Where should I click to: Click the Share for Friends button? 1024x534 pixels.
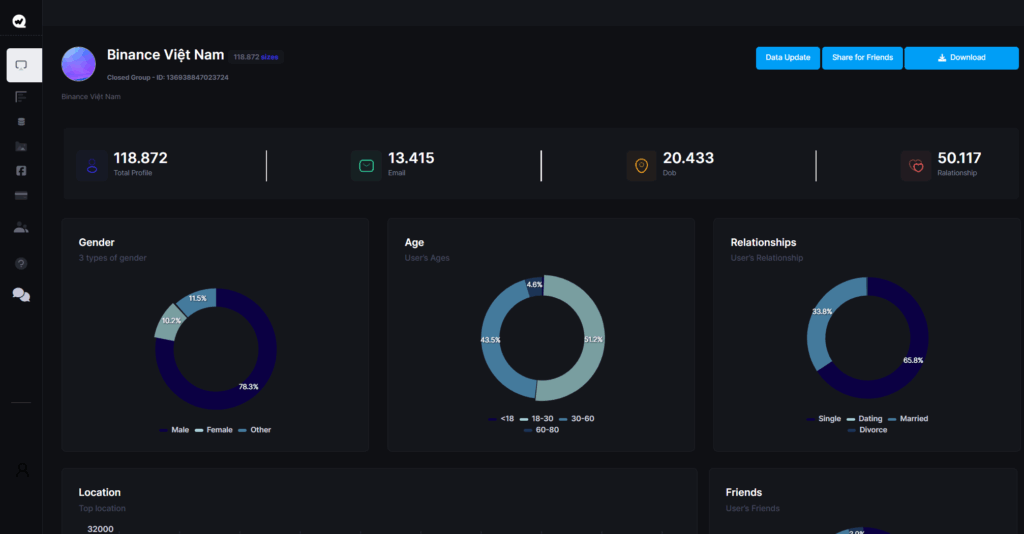point(862,57)
